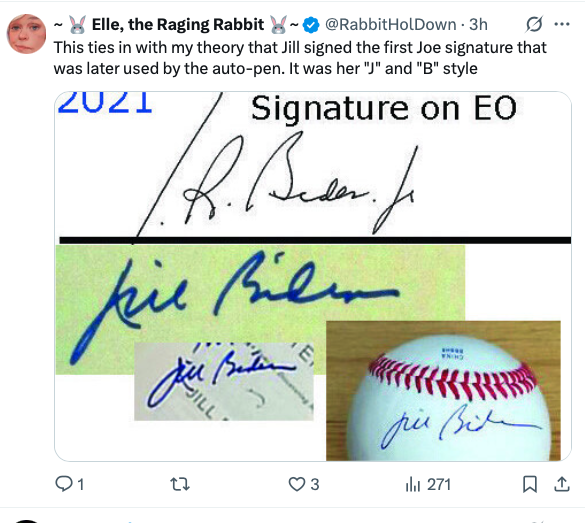The width and height of the screenshot is (585, 523).
Task: Bookmark the post with ribbon icon
Action: click(x=530, y=484)
